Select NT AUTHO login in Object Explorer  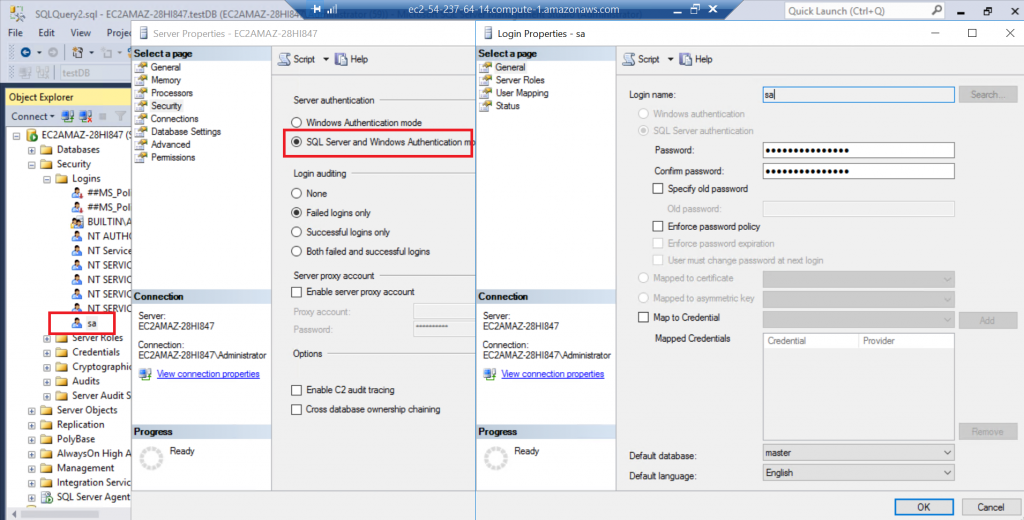click(x=101, y=236)
